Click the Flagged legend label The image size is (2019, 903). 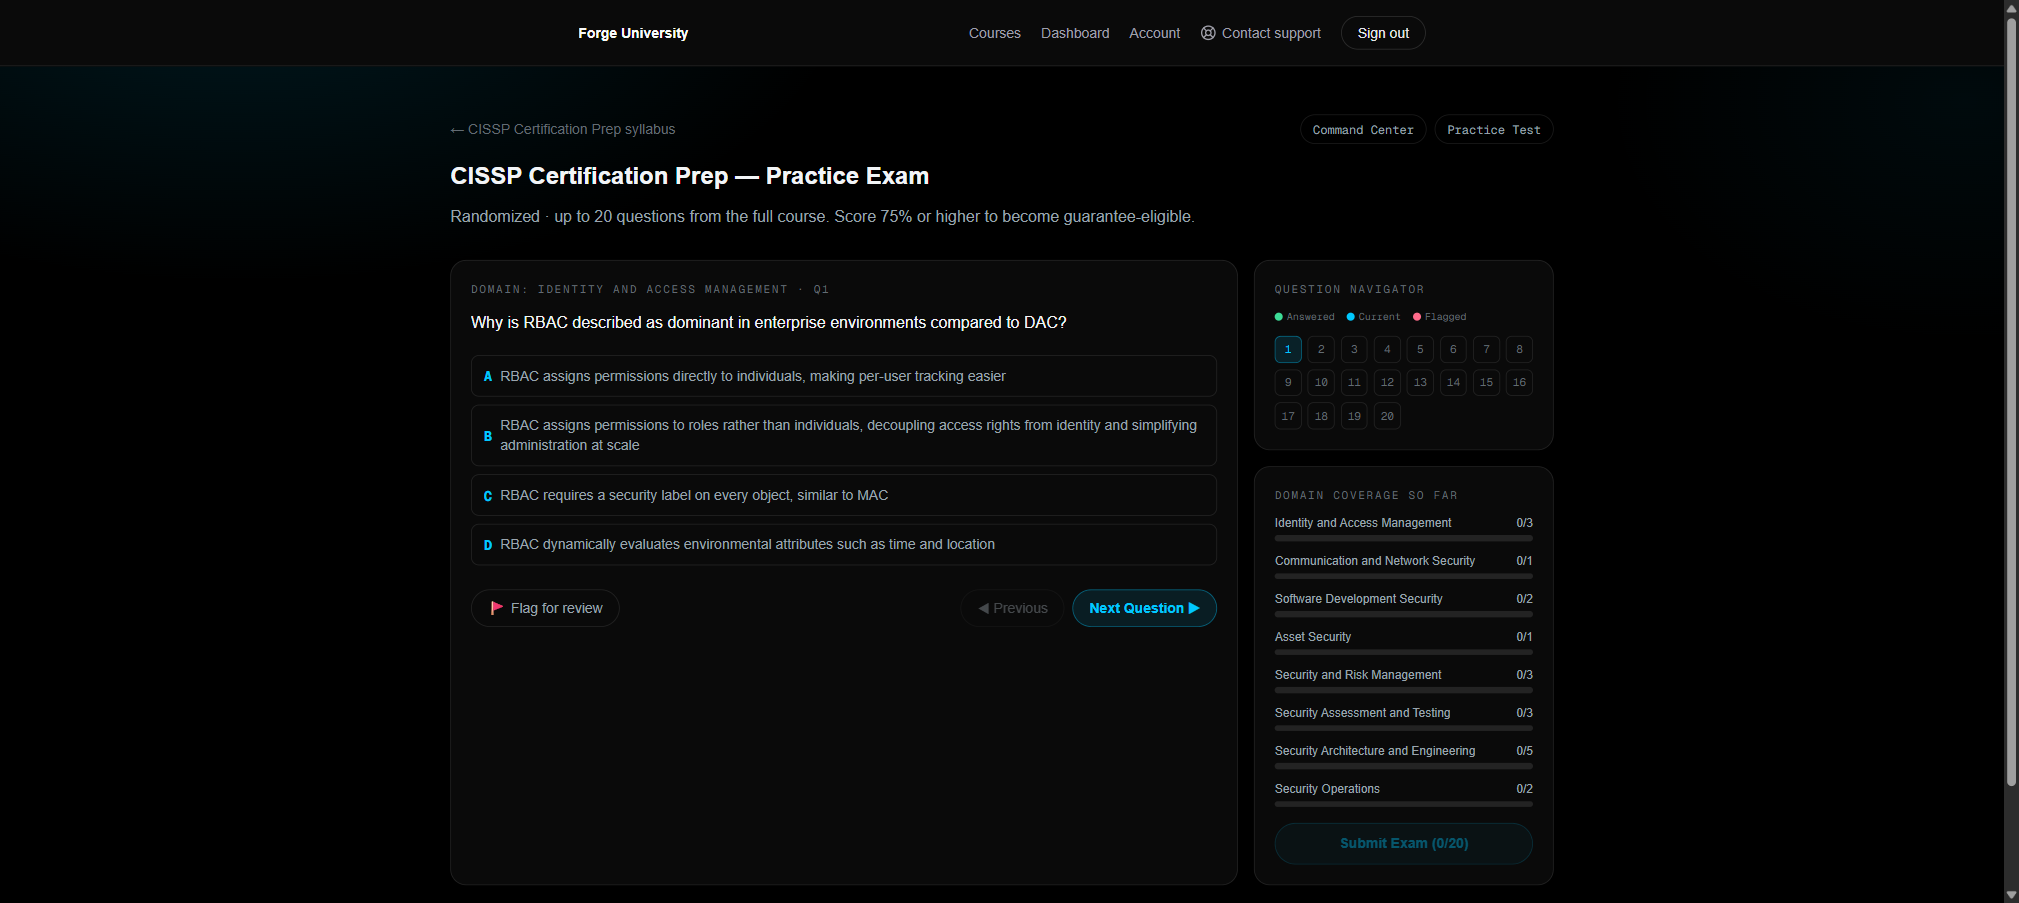tap(1445, 317)
